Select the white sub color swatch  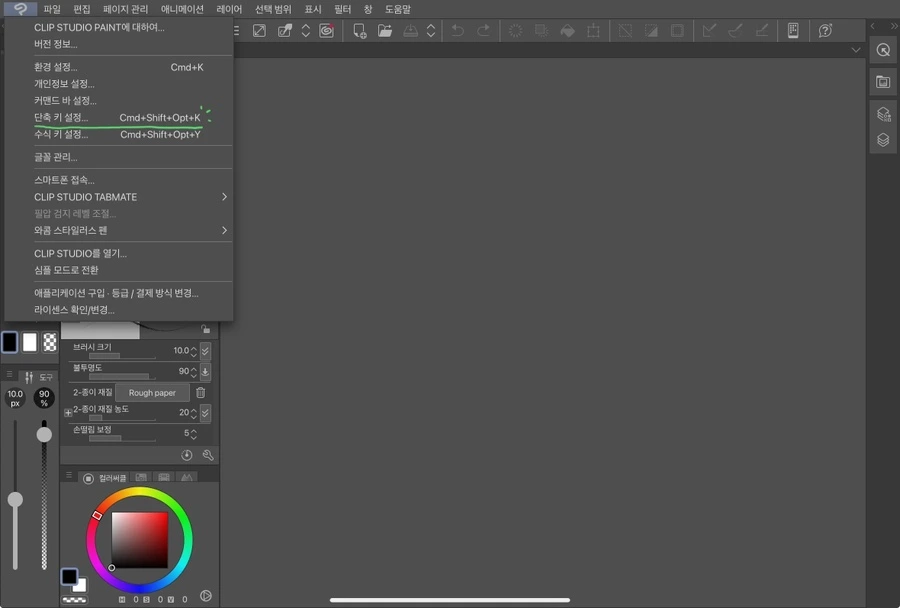pyautogui.click(x=30, y=342)
